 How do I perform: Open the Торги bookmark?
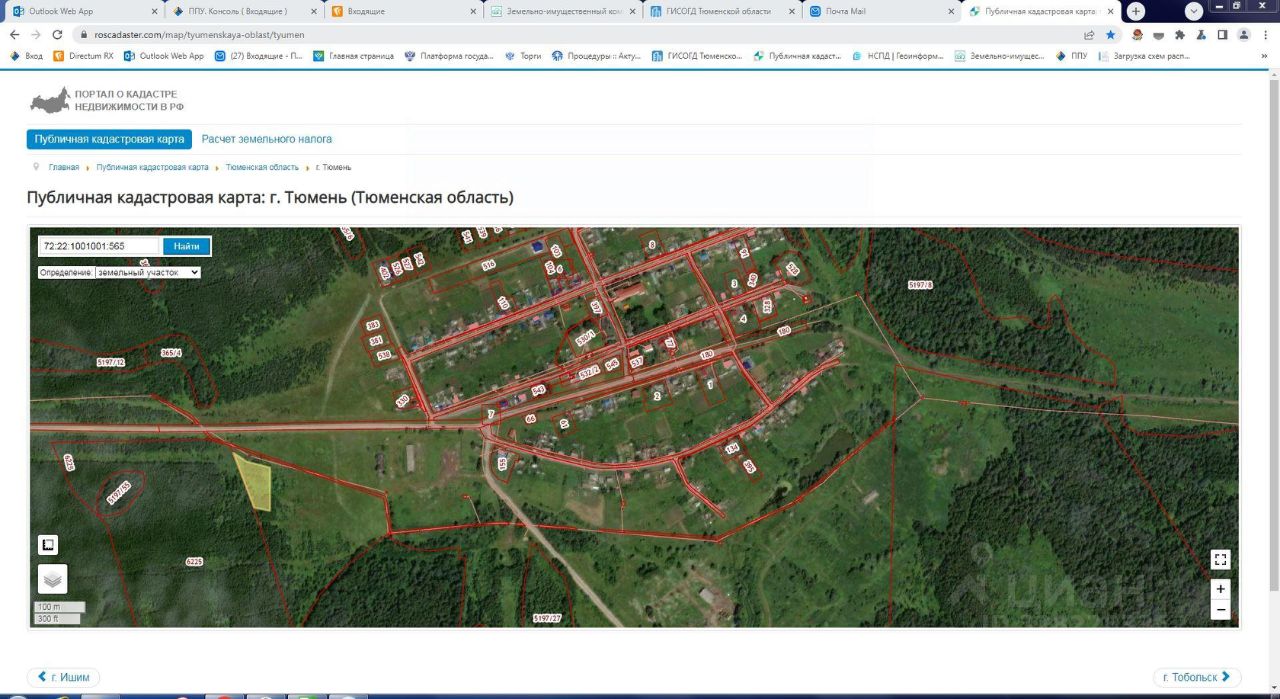click(x=523, y=56)
